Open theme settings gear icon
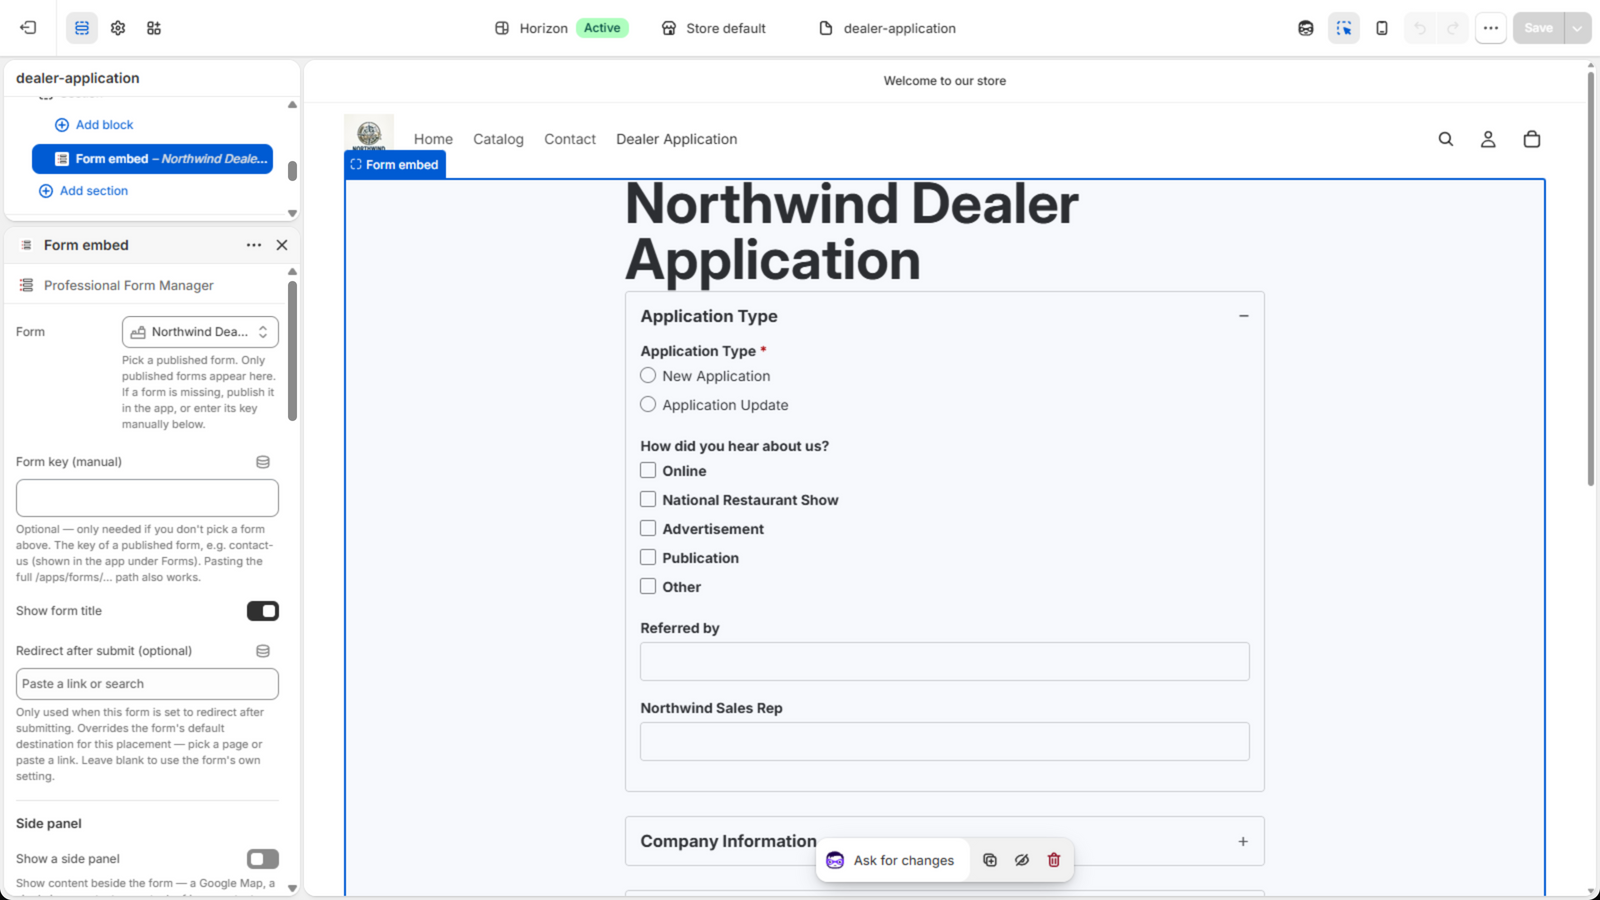 pos(118,28)
